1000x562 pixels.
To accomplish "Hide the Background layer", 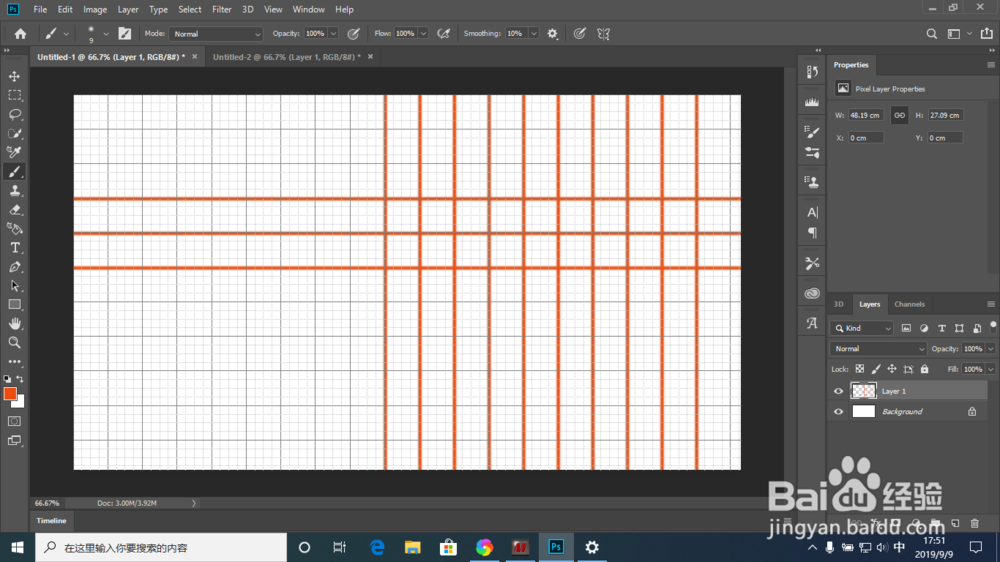I will coord(838,412).
